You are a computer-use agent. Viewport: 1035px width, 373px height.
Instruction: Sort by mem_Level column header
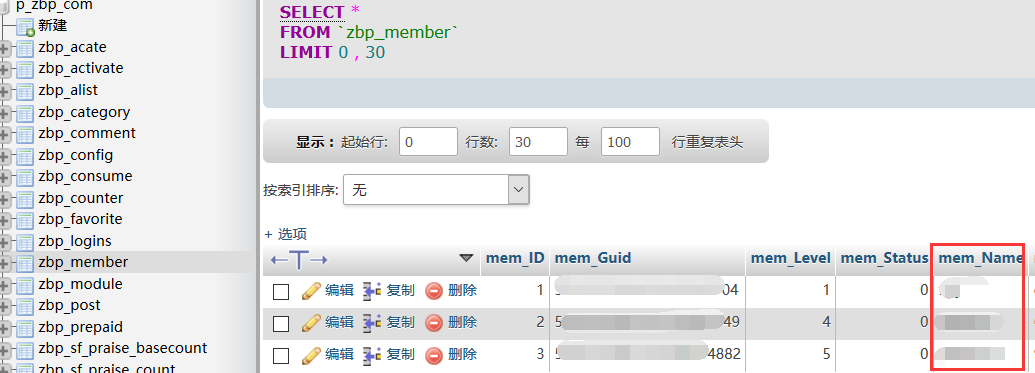click(x=791, y=258)
